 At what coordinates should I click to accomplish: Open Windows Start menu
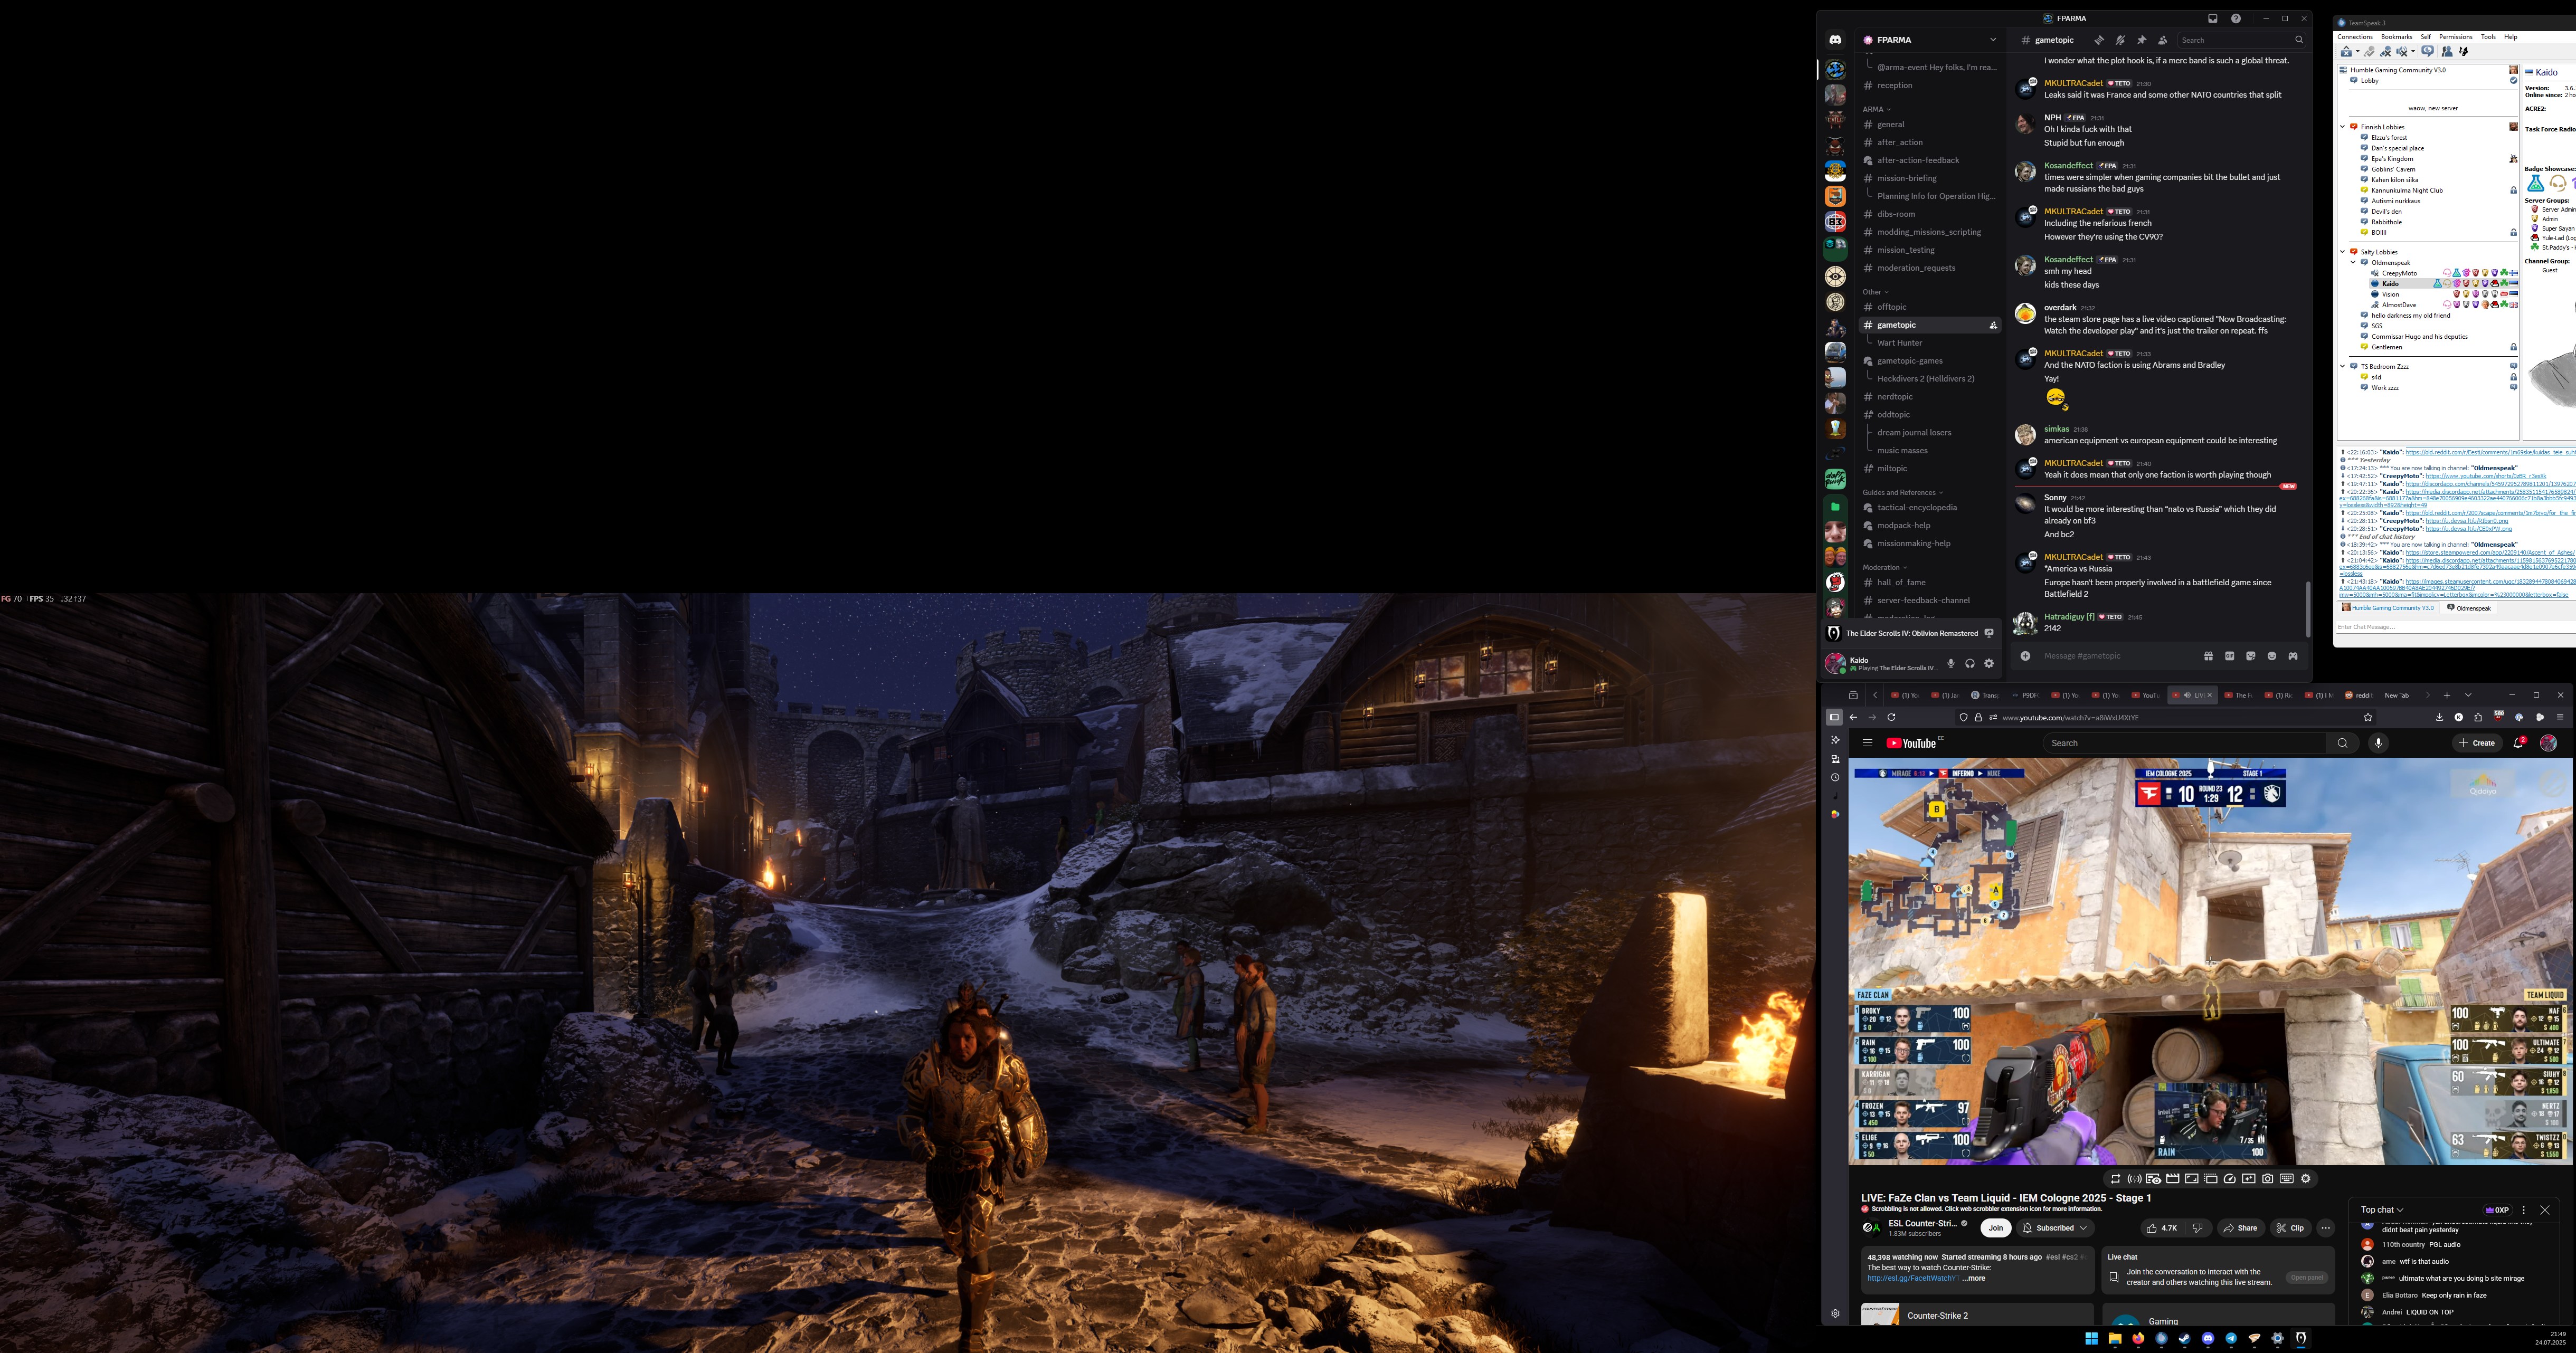(2091, 1338)
